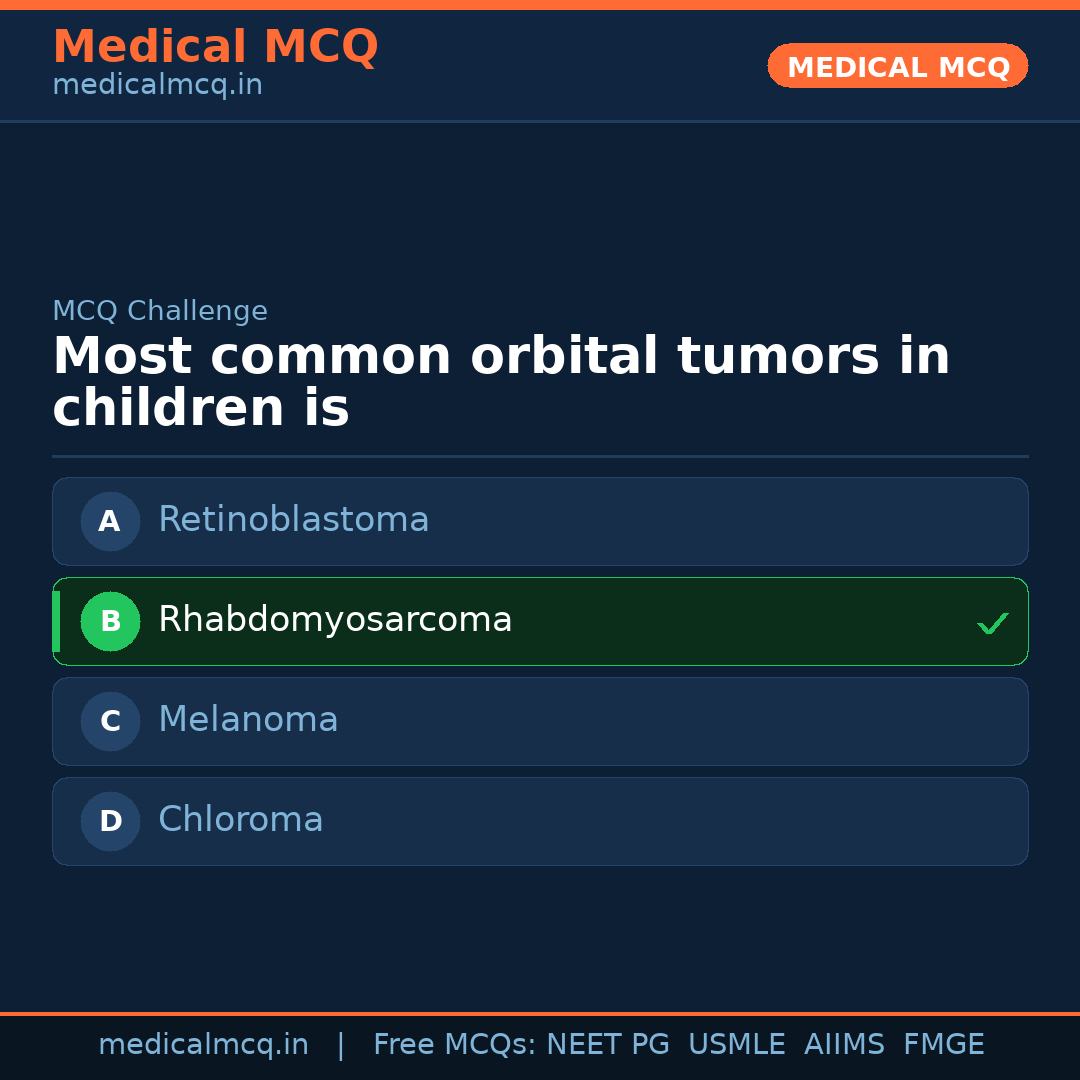
Task: Pick the Melanoma answer text
Action: click(248, 720)
